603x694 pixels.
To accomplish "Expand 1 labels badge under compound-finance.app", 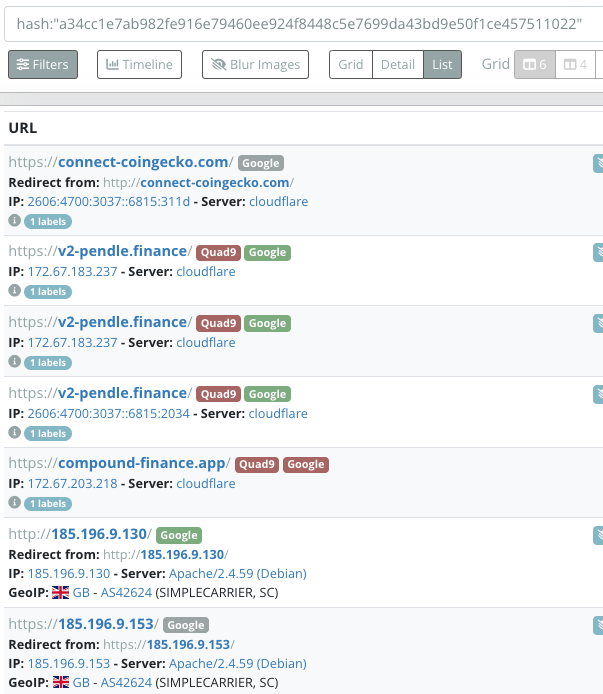I will pos(48,504).
